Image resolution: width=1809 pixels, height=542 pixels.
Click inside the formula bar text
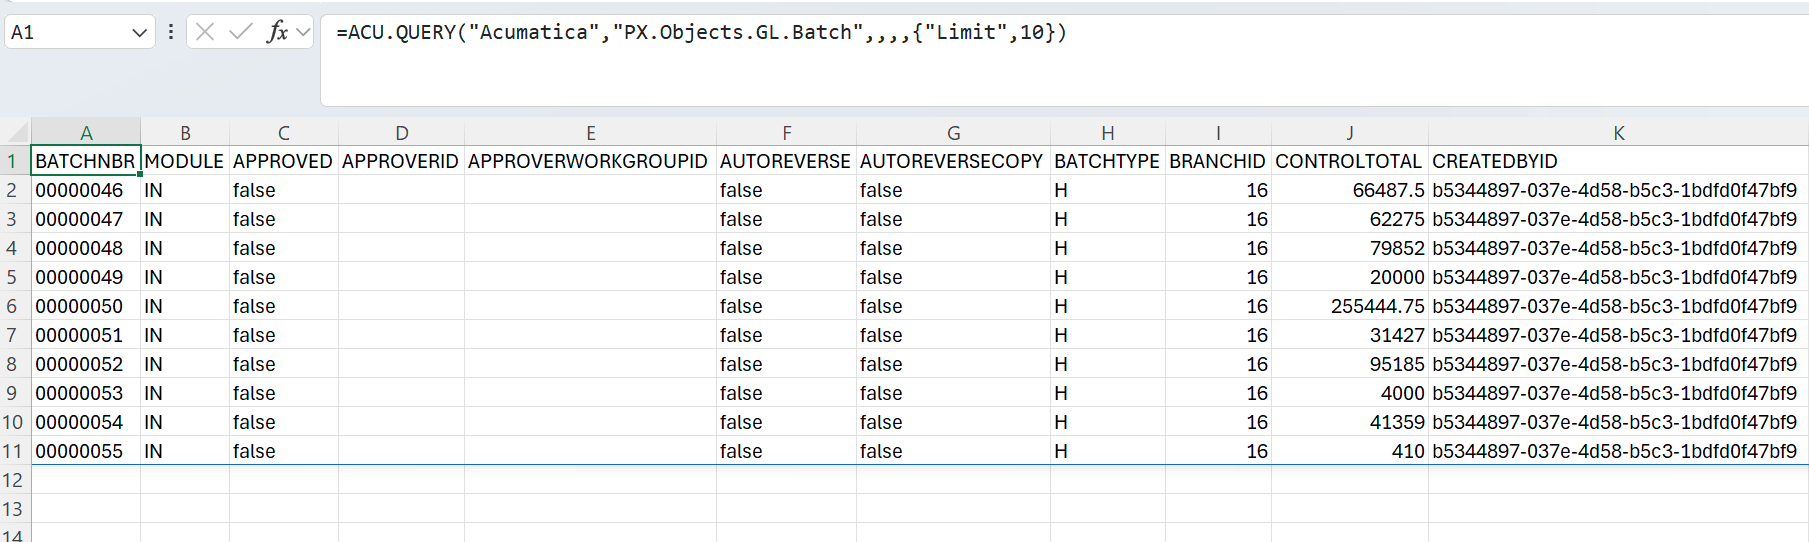[700, 33]
